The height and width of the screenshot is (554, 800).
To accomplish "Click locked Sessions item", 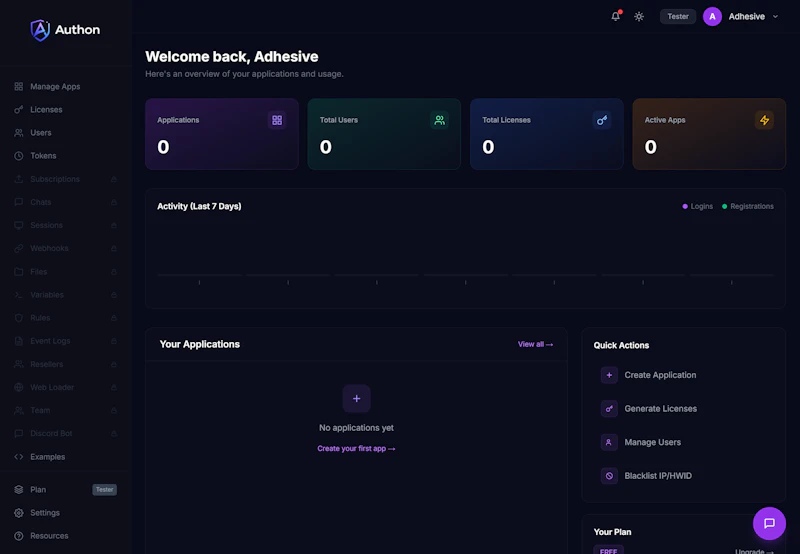I will [x=65, y=225].
